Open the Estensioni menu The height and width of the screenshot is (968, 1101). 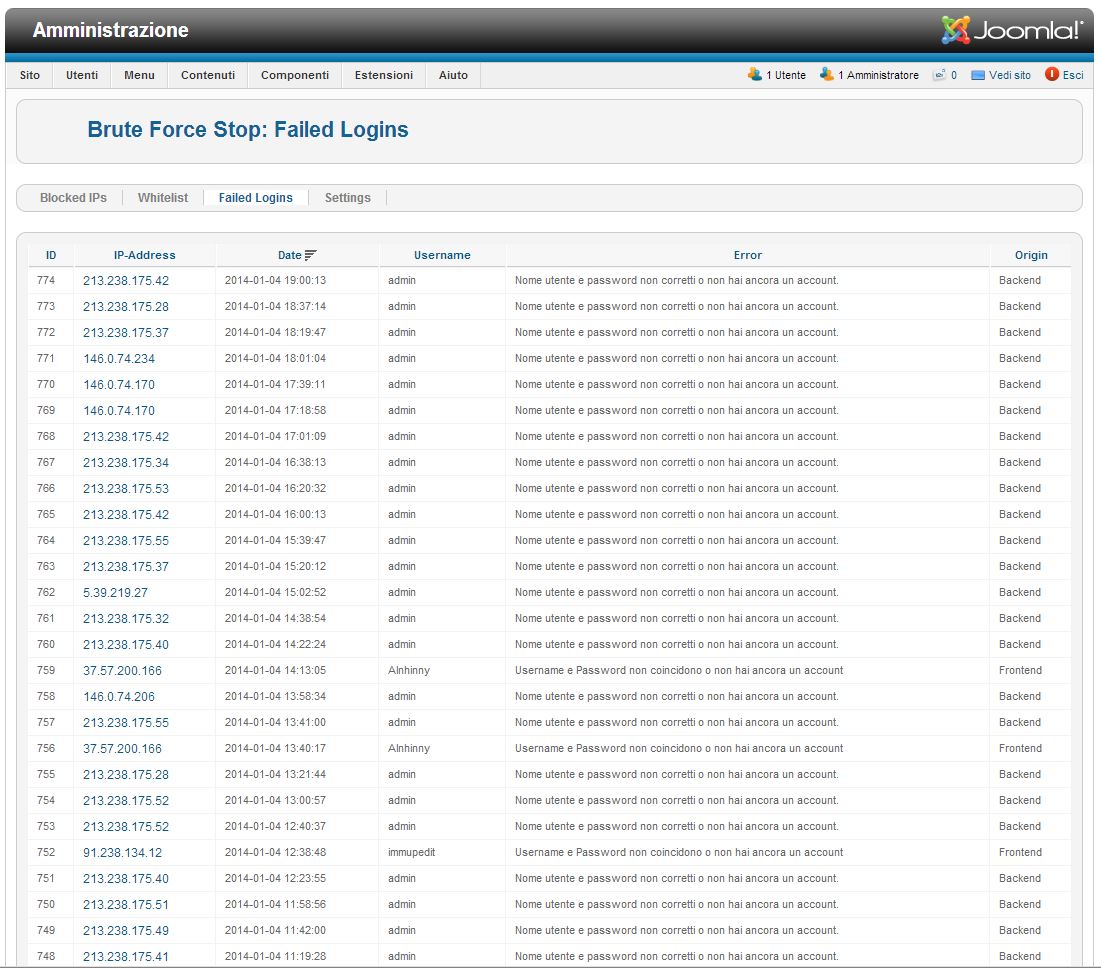point(383,75)
